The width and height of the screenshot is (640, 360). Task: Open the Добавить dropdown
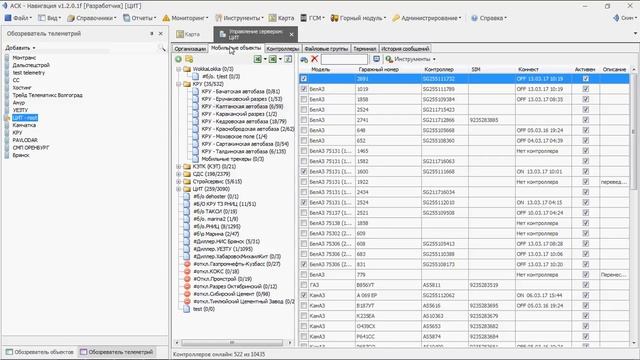point(20,48)
